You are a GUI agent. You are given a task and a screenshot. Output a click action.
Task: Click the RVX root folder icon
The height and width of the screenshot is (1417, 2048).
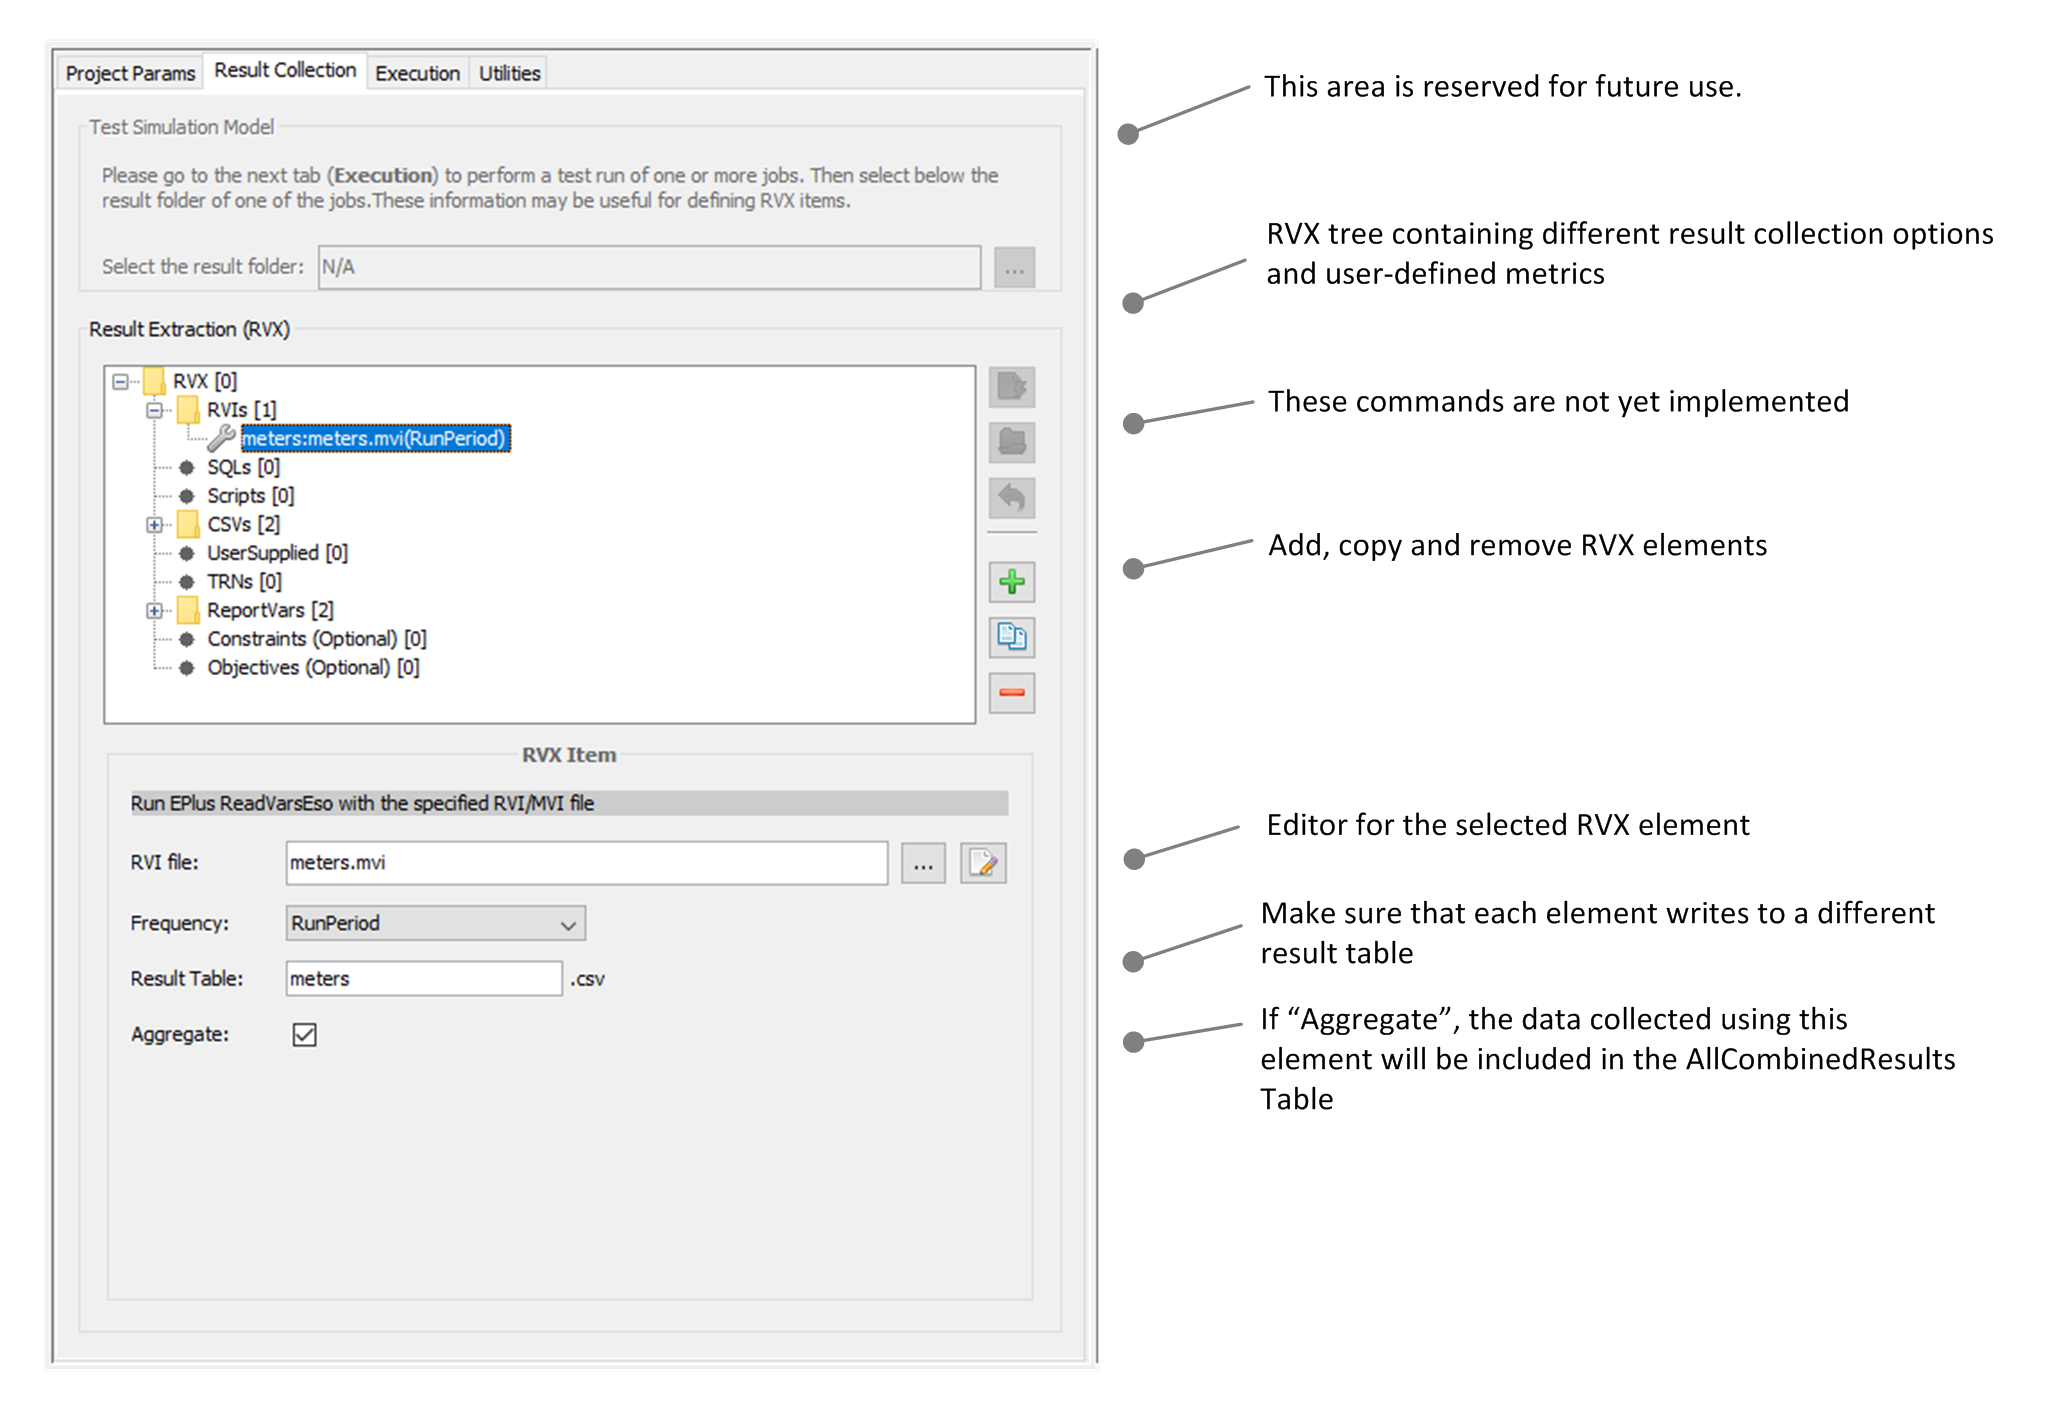154,381
